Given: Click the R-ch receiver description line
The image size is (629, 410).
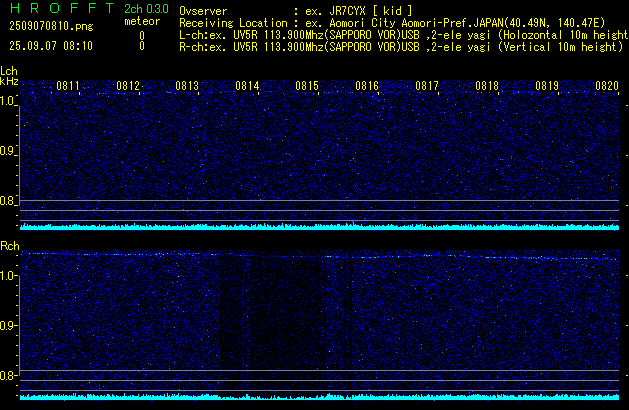Looking at the screenshot, I should [401, 47].
